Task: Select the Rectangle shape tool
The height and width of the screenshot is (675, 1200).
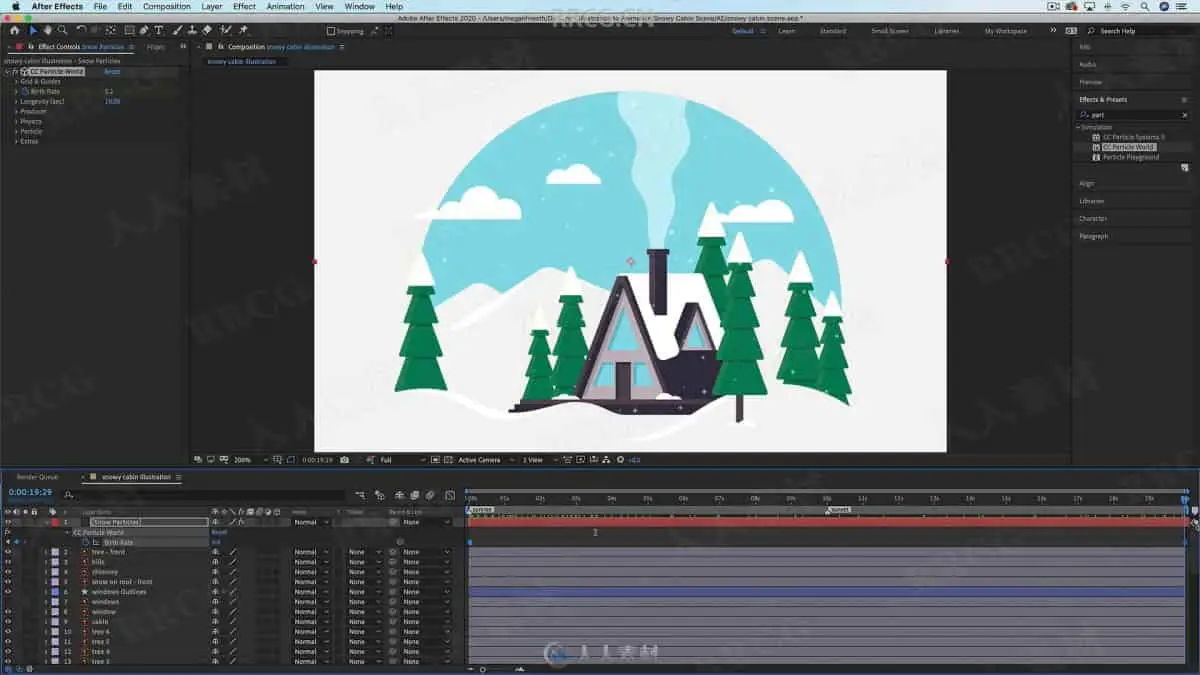Action: pyautogui.click(x=128, y=31)
